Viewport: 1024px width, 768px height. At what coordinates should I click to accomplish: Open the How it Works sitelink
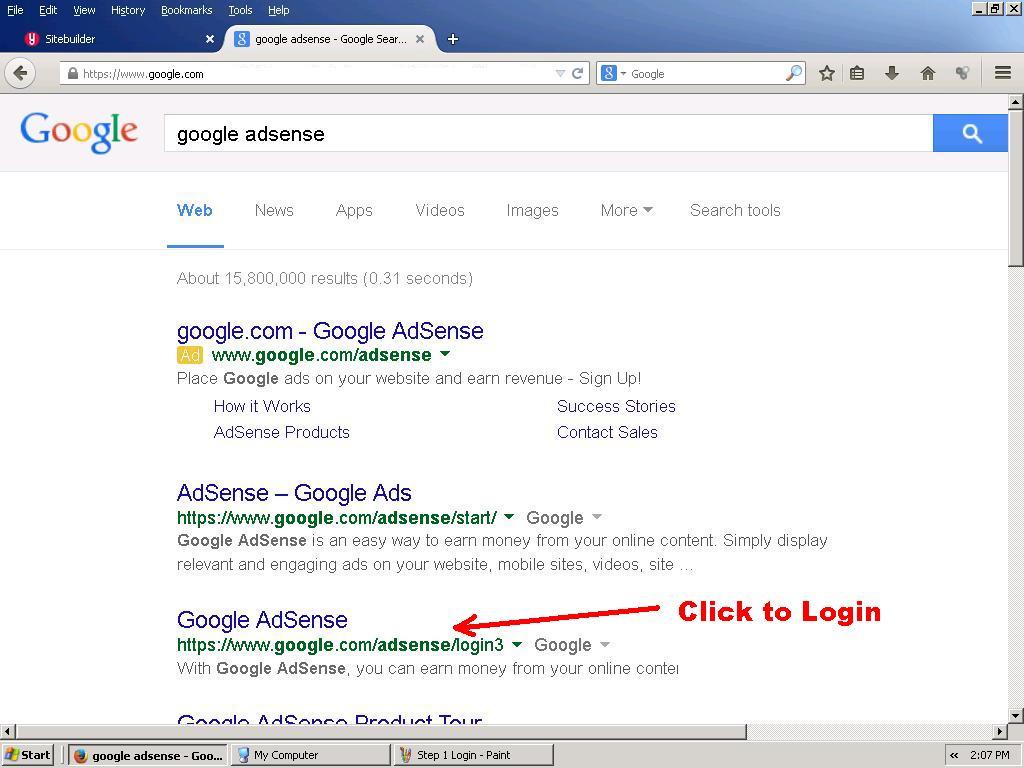(262, 406)
